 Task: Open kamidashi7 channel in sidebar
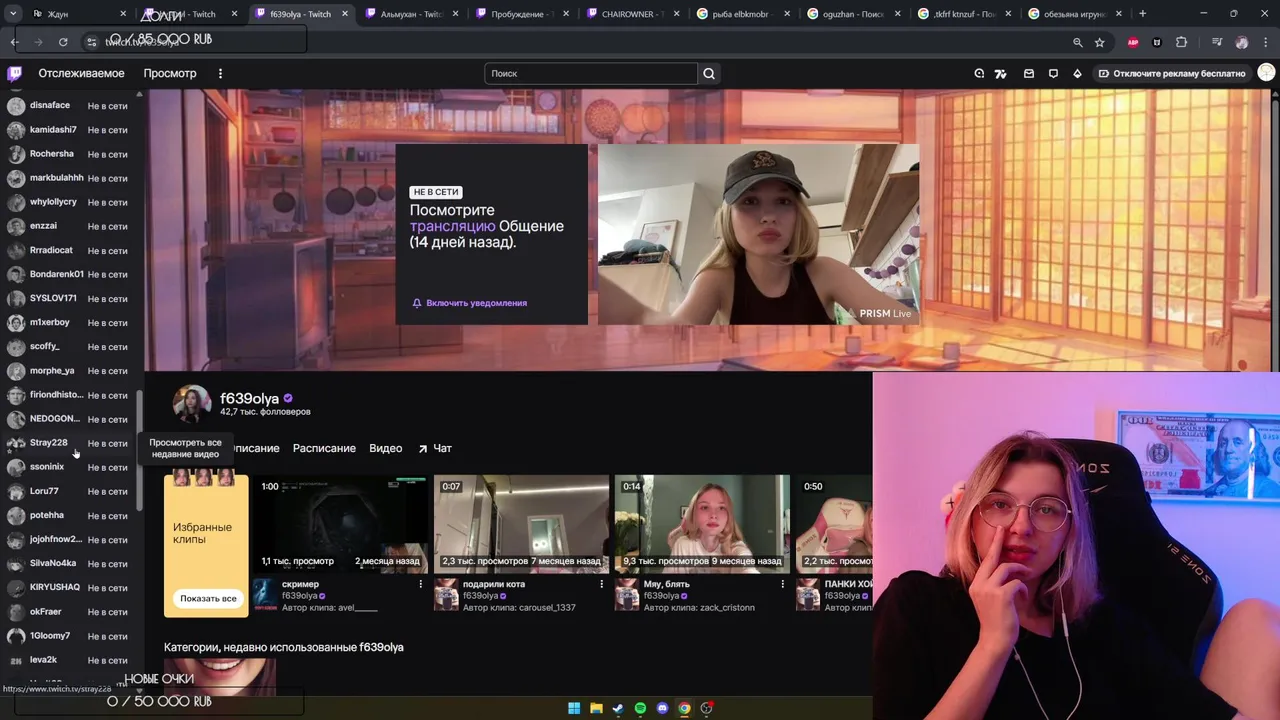pos(68,130)
